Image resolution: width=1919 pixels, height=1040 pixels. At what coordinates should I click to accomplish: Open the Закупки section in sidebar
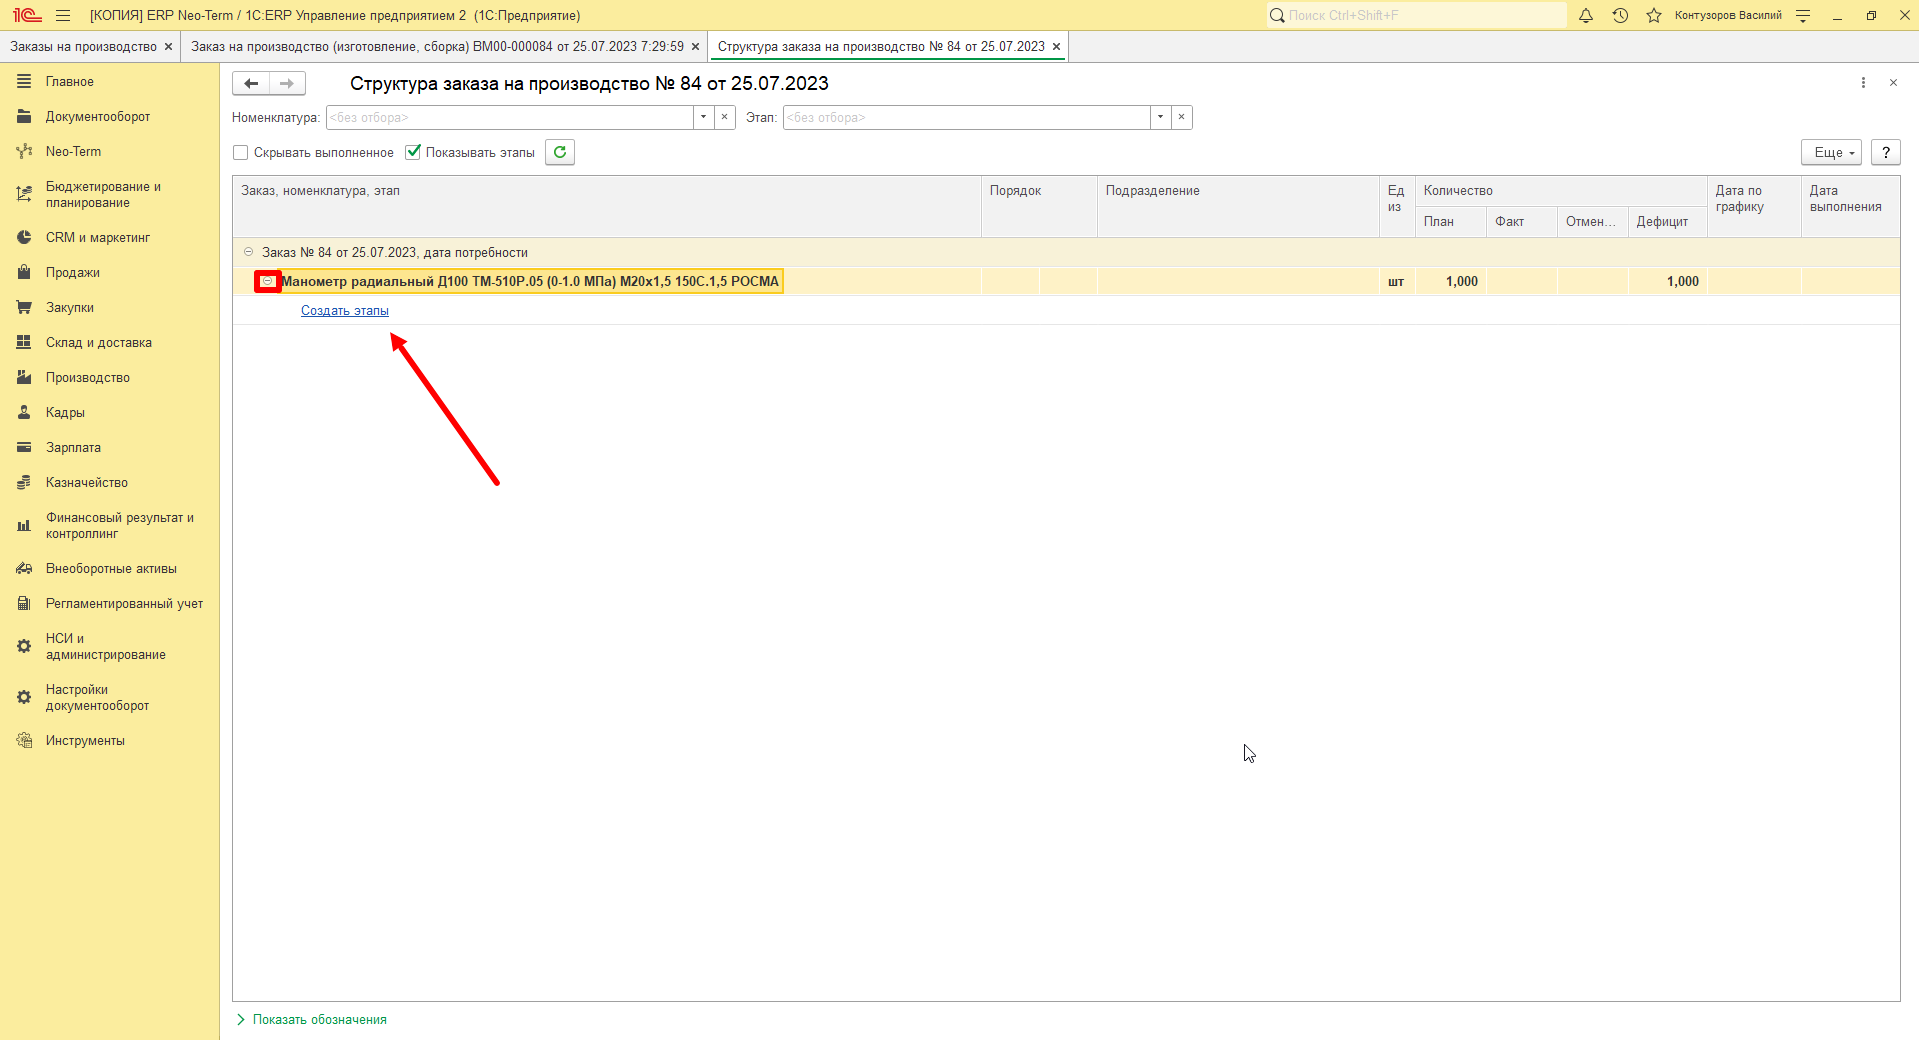tap(70, 307)
